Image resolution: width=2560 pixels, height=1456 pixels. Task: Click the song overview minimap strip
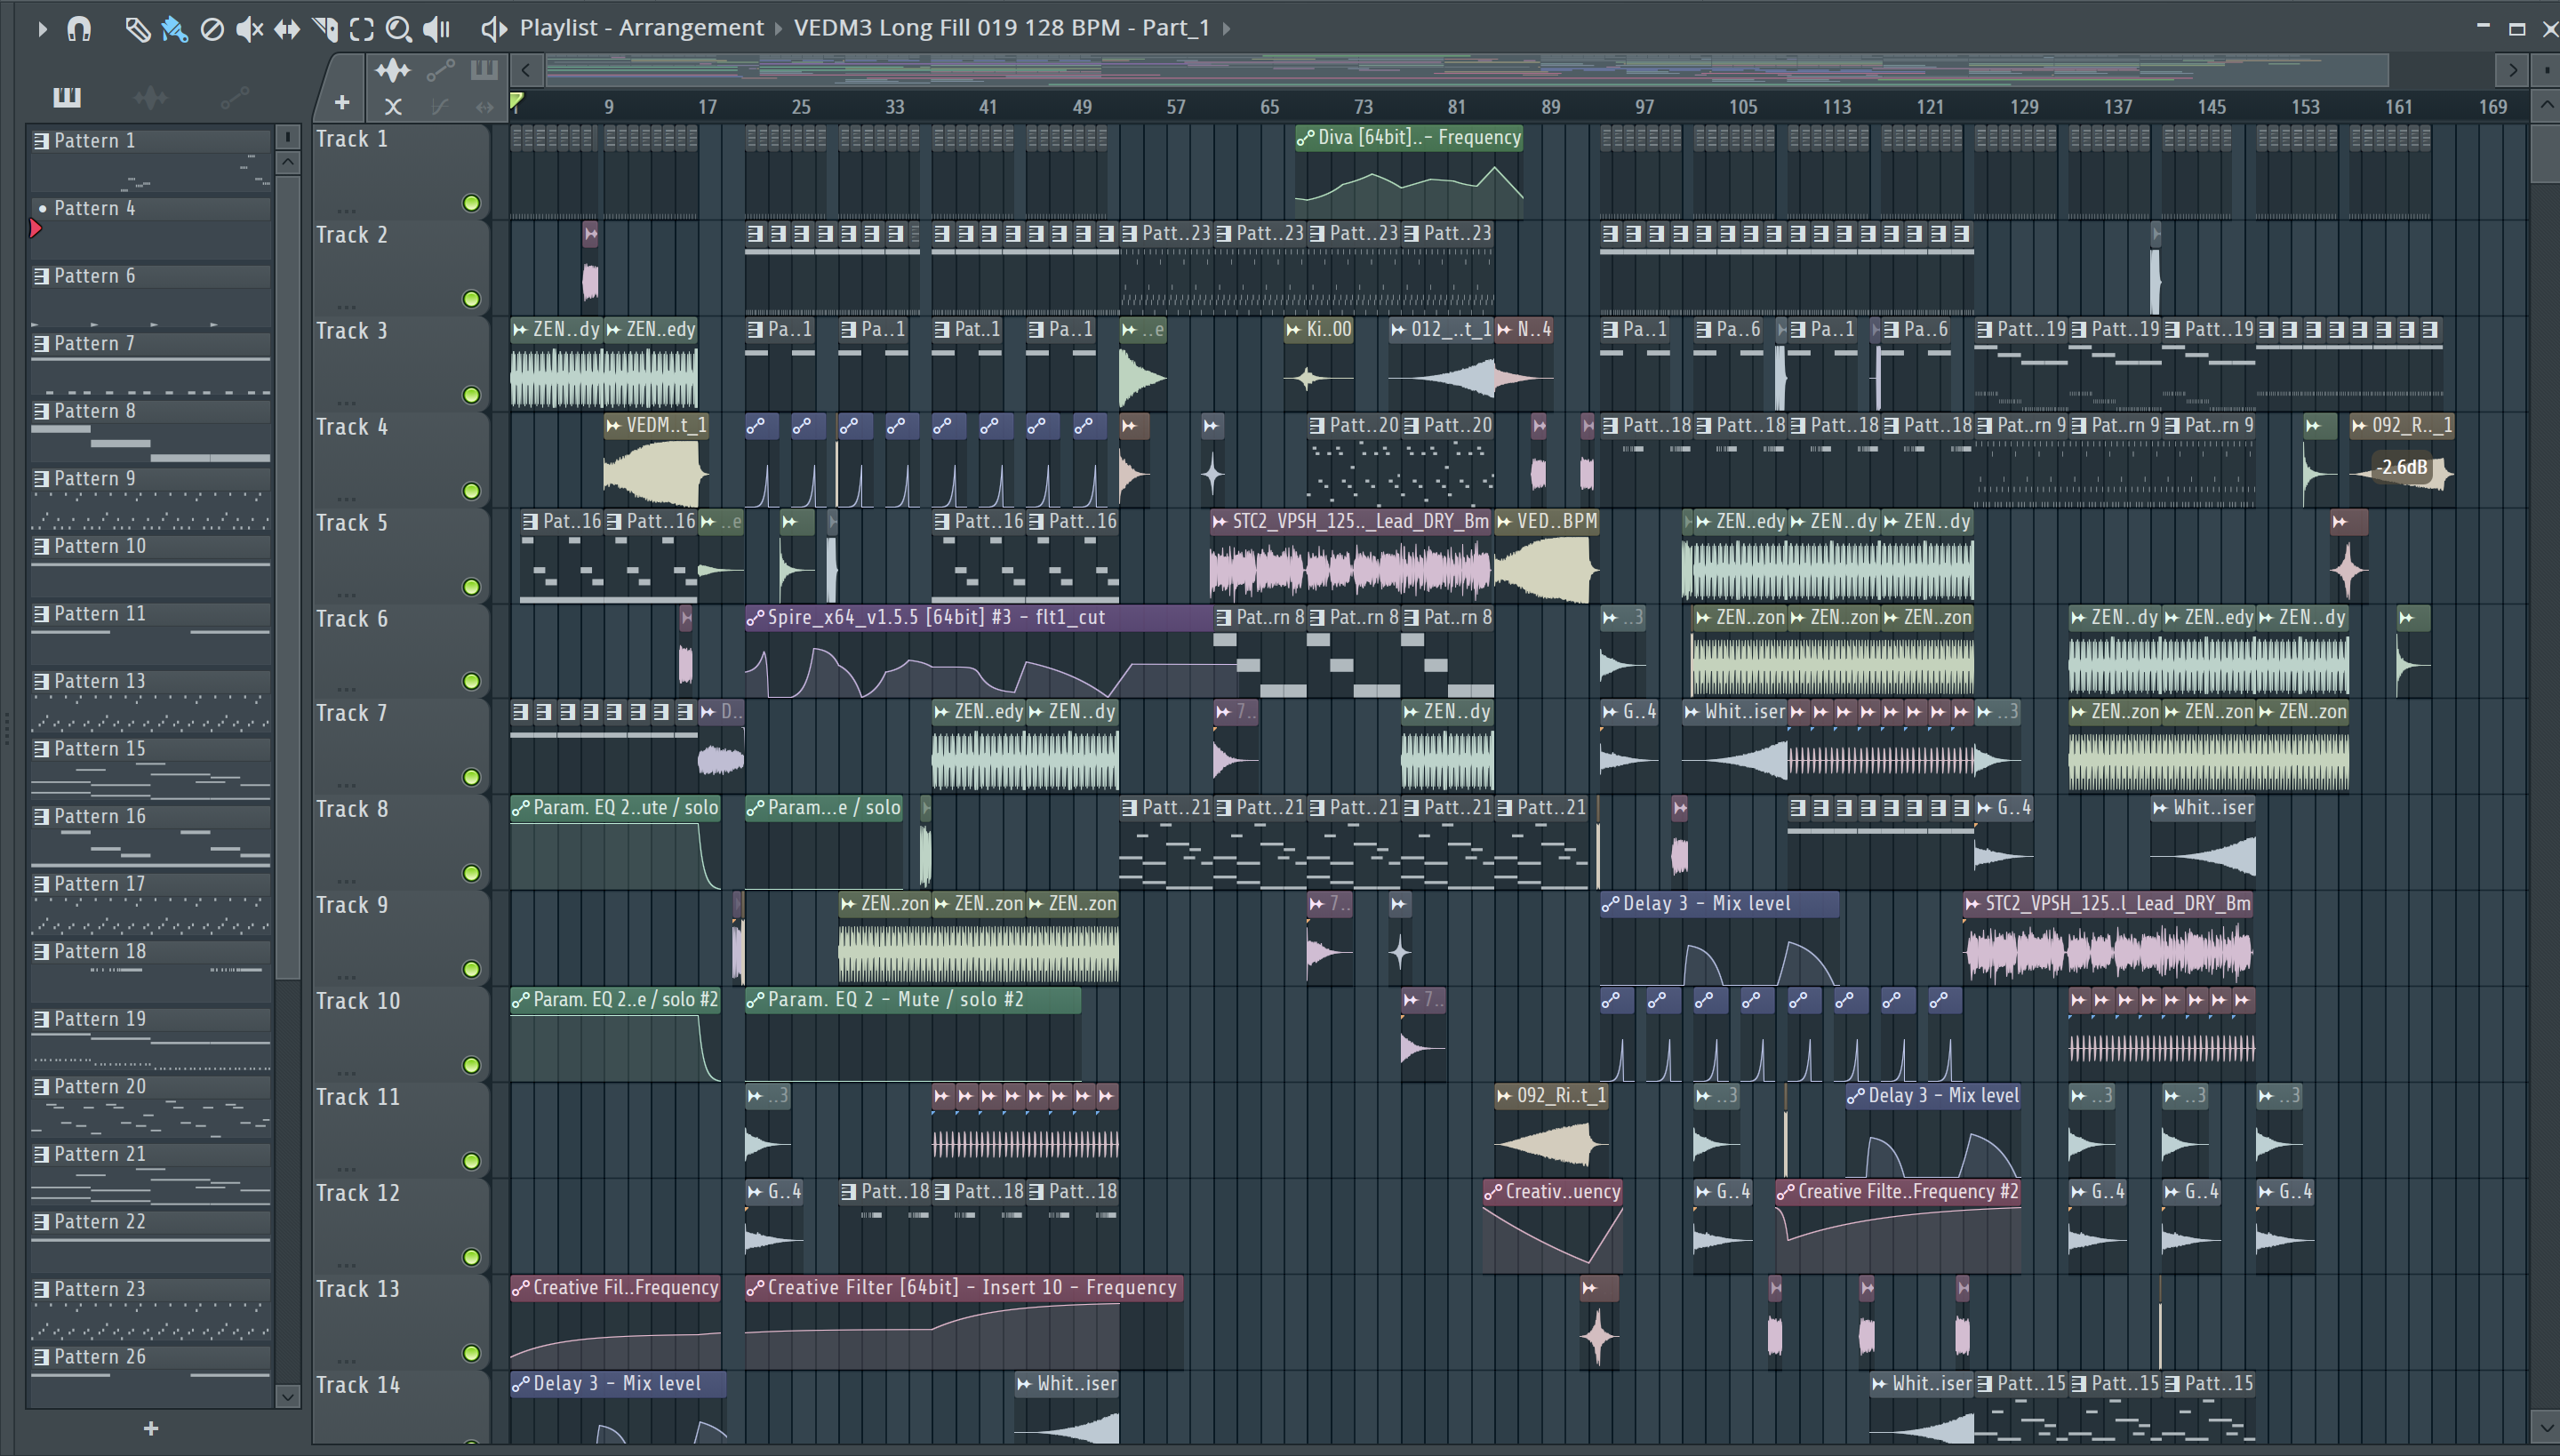click(x=1466, y=70)
